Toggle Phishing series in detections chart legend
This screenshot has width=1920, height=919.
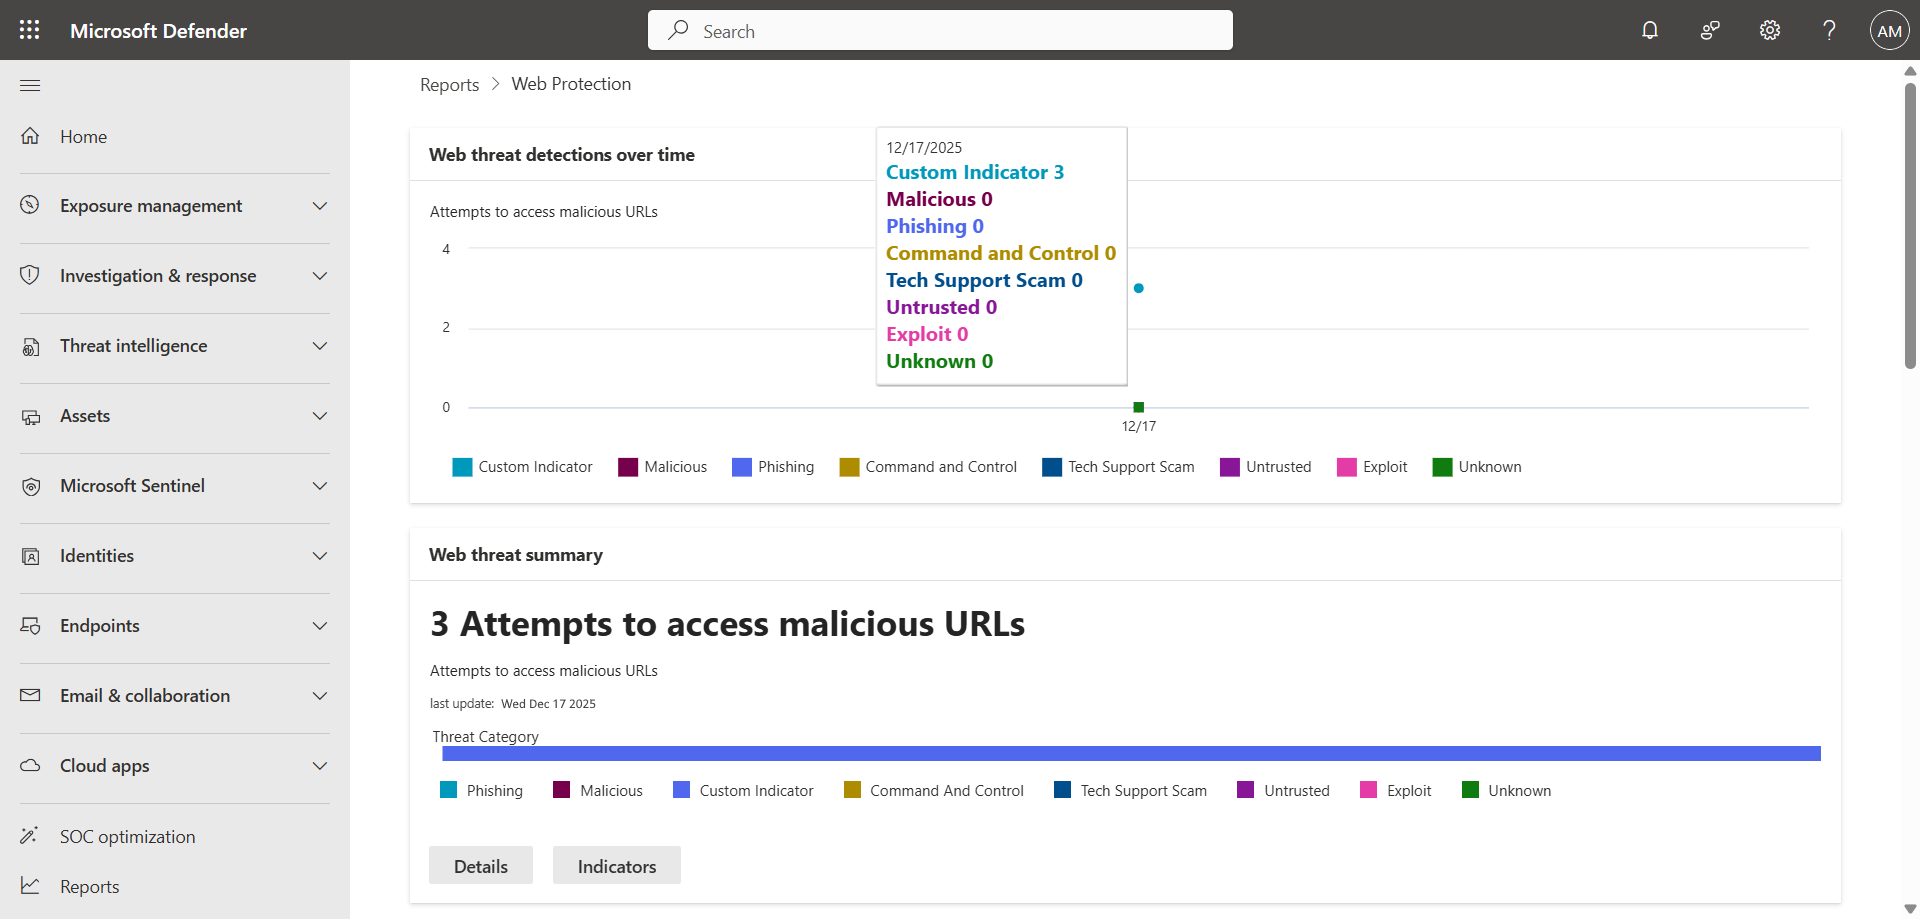coord(773,467)
